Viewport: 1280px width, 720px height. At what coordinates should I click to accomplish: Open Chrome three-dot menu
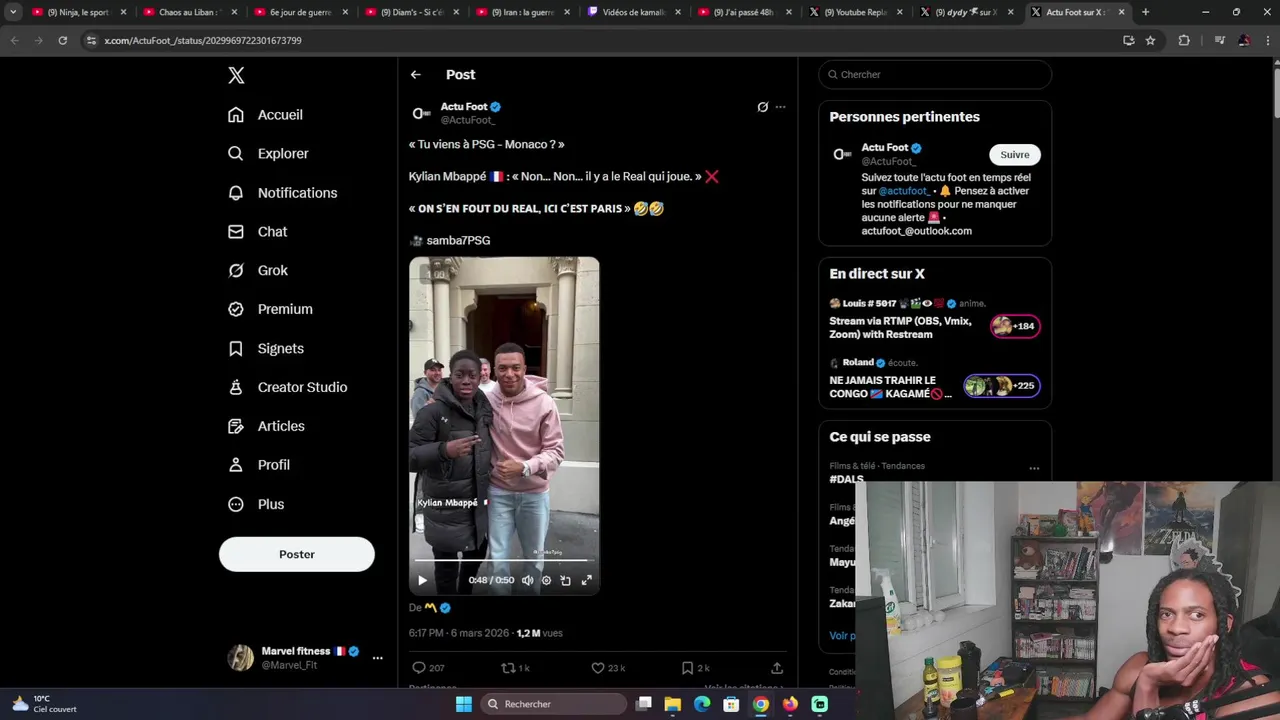(1267, 41)
